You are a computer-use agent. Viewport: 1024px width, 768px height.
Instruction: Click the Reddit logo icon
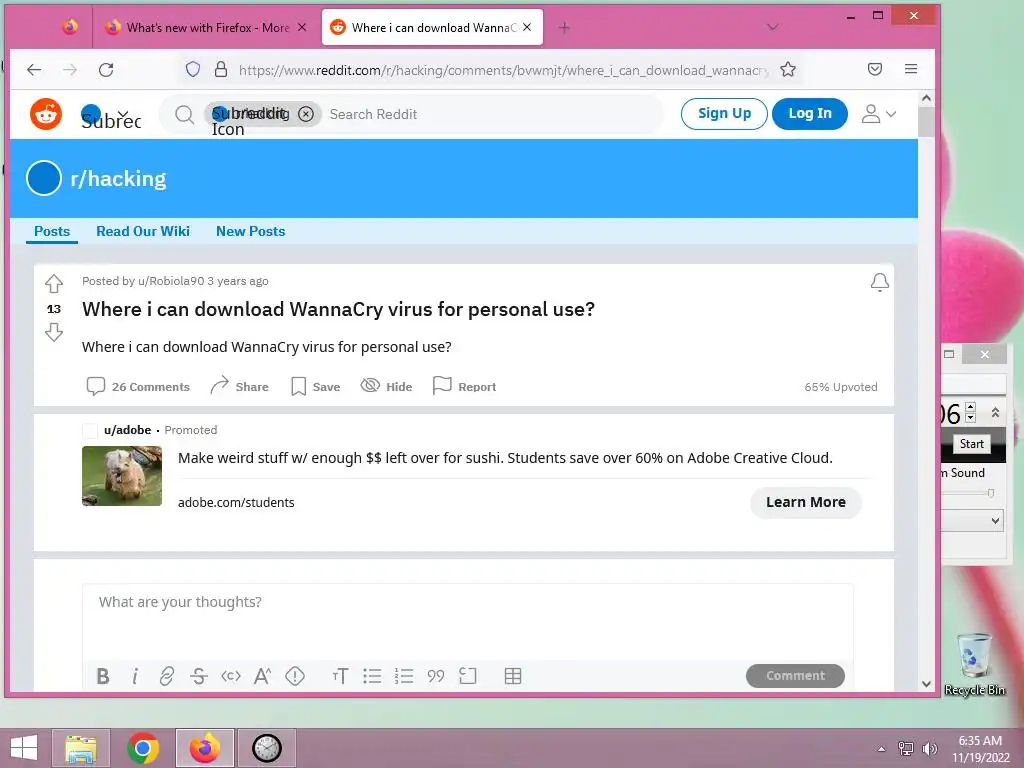[x=46, y=114]
